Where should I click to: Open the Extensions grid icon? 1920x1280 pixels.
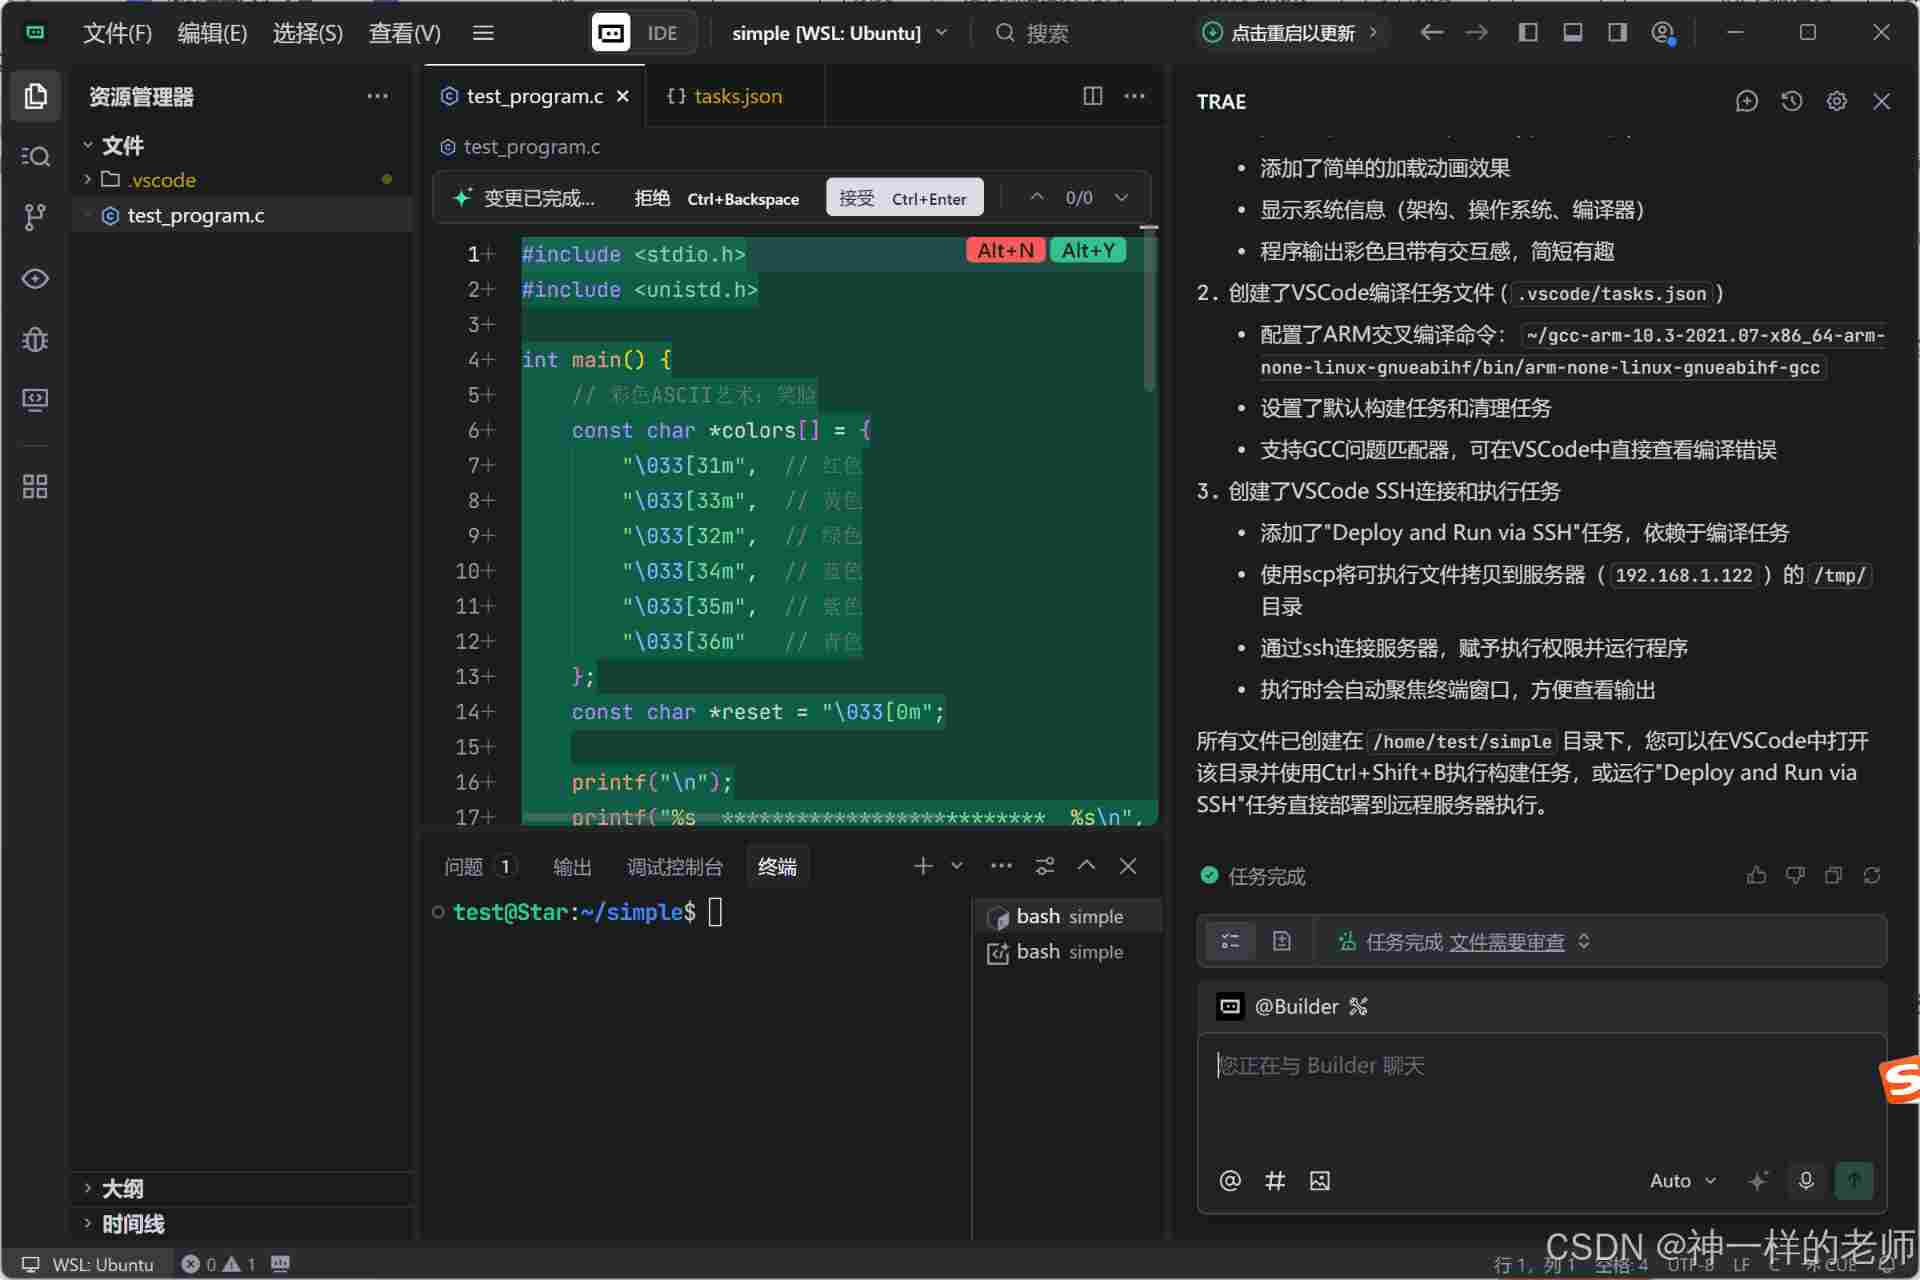[35, 487]
